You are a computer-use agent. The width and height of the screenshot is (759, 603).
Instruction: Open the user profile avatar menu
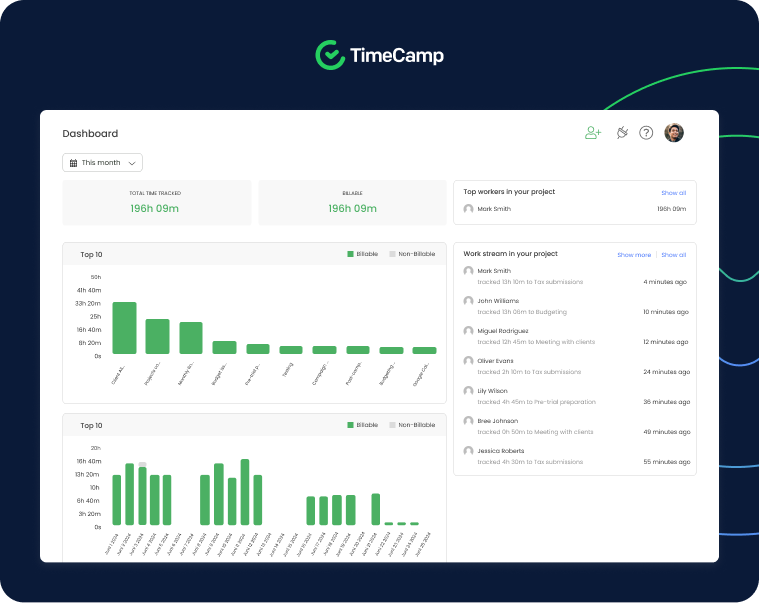[x=674, y=133]
